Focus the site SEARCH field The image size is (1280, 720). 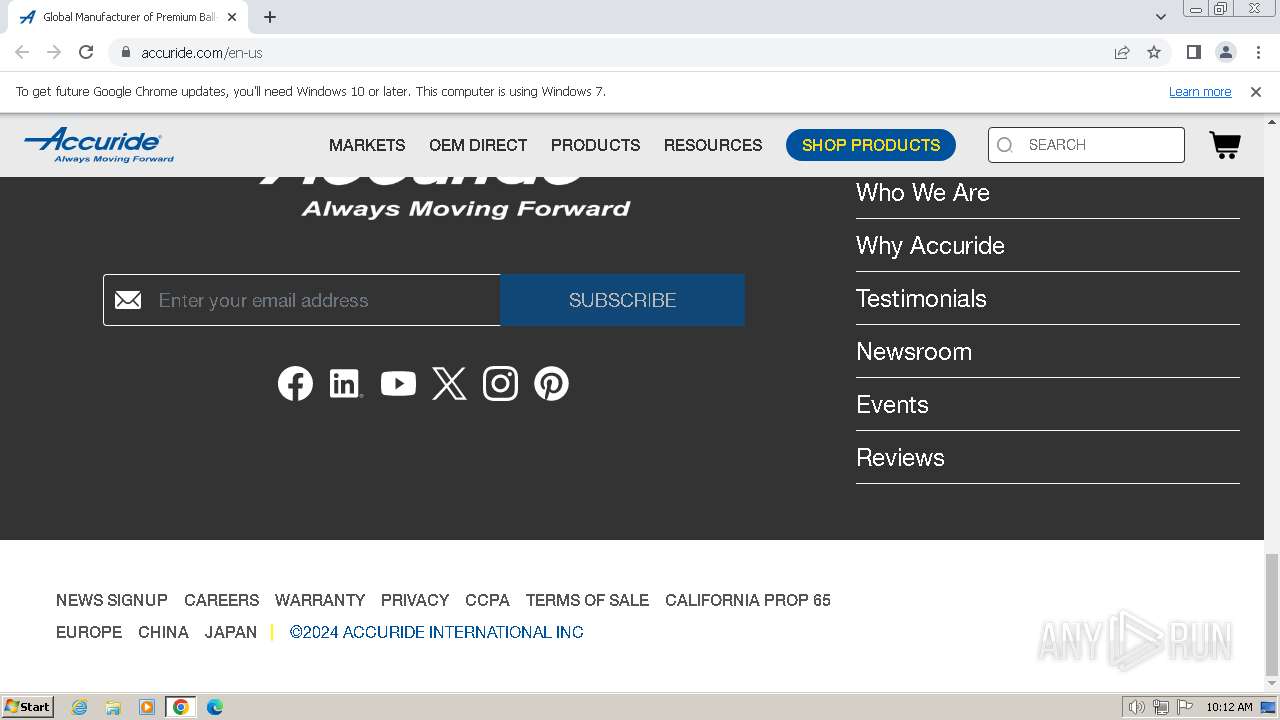pos(1086,145)
